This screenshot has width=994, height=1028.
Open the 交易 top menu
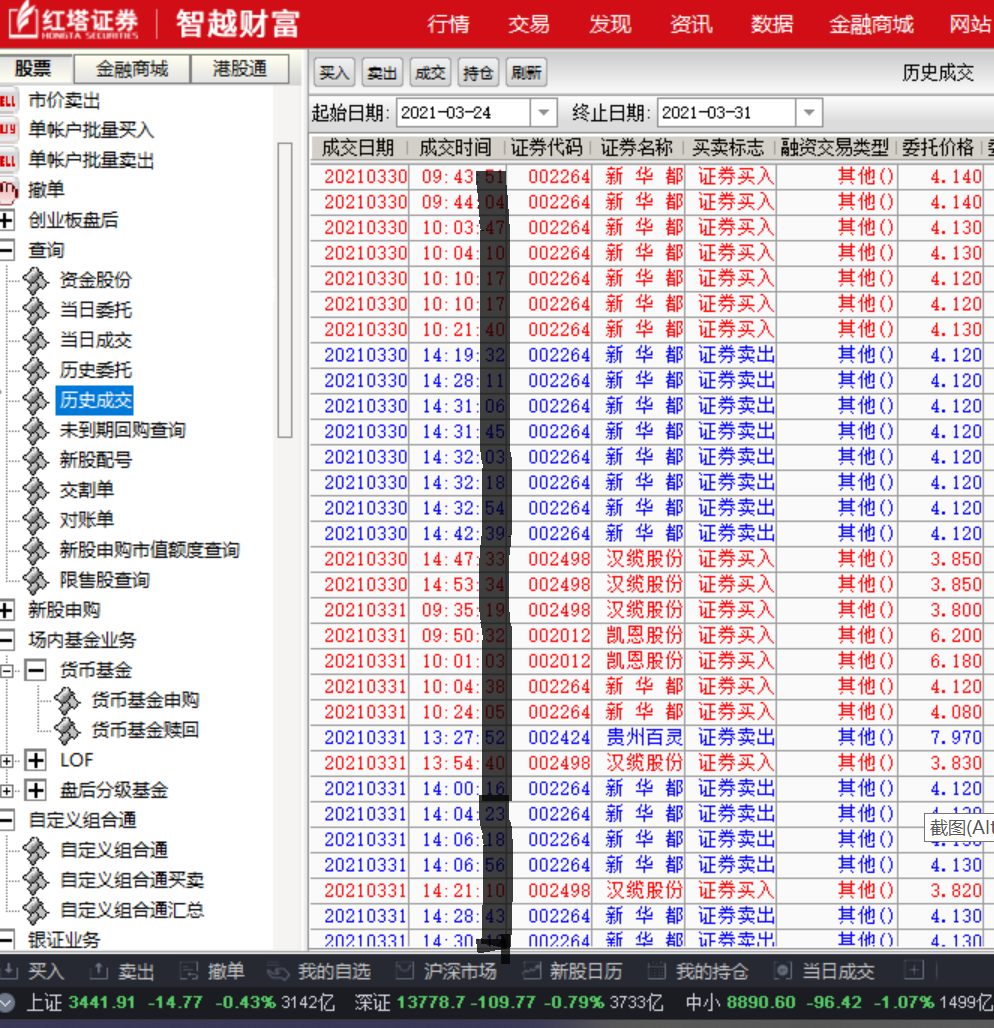528,25
